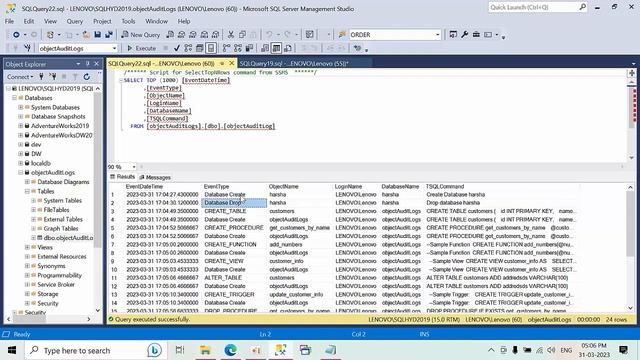The width and height of the screenshot is (640, 360).
Task: Switch to the SQLQuery19.sql tab
Action: [294, 63]
